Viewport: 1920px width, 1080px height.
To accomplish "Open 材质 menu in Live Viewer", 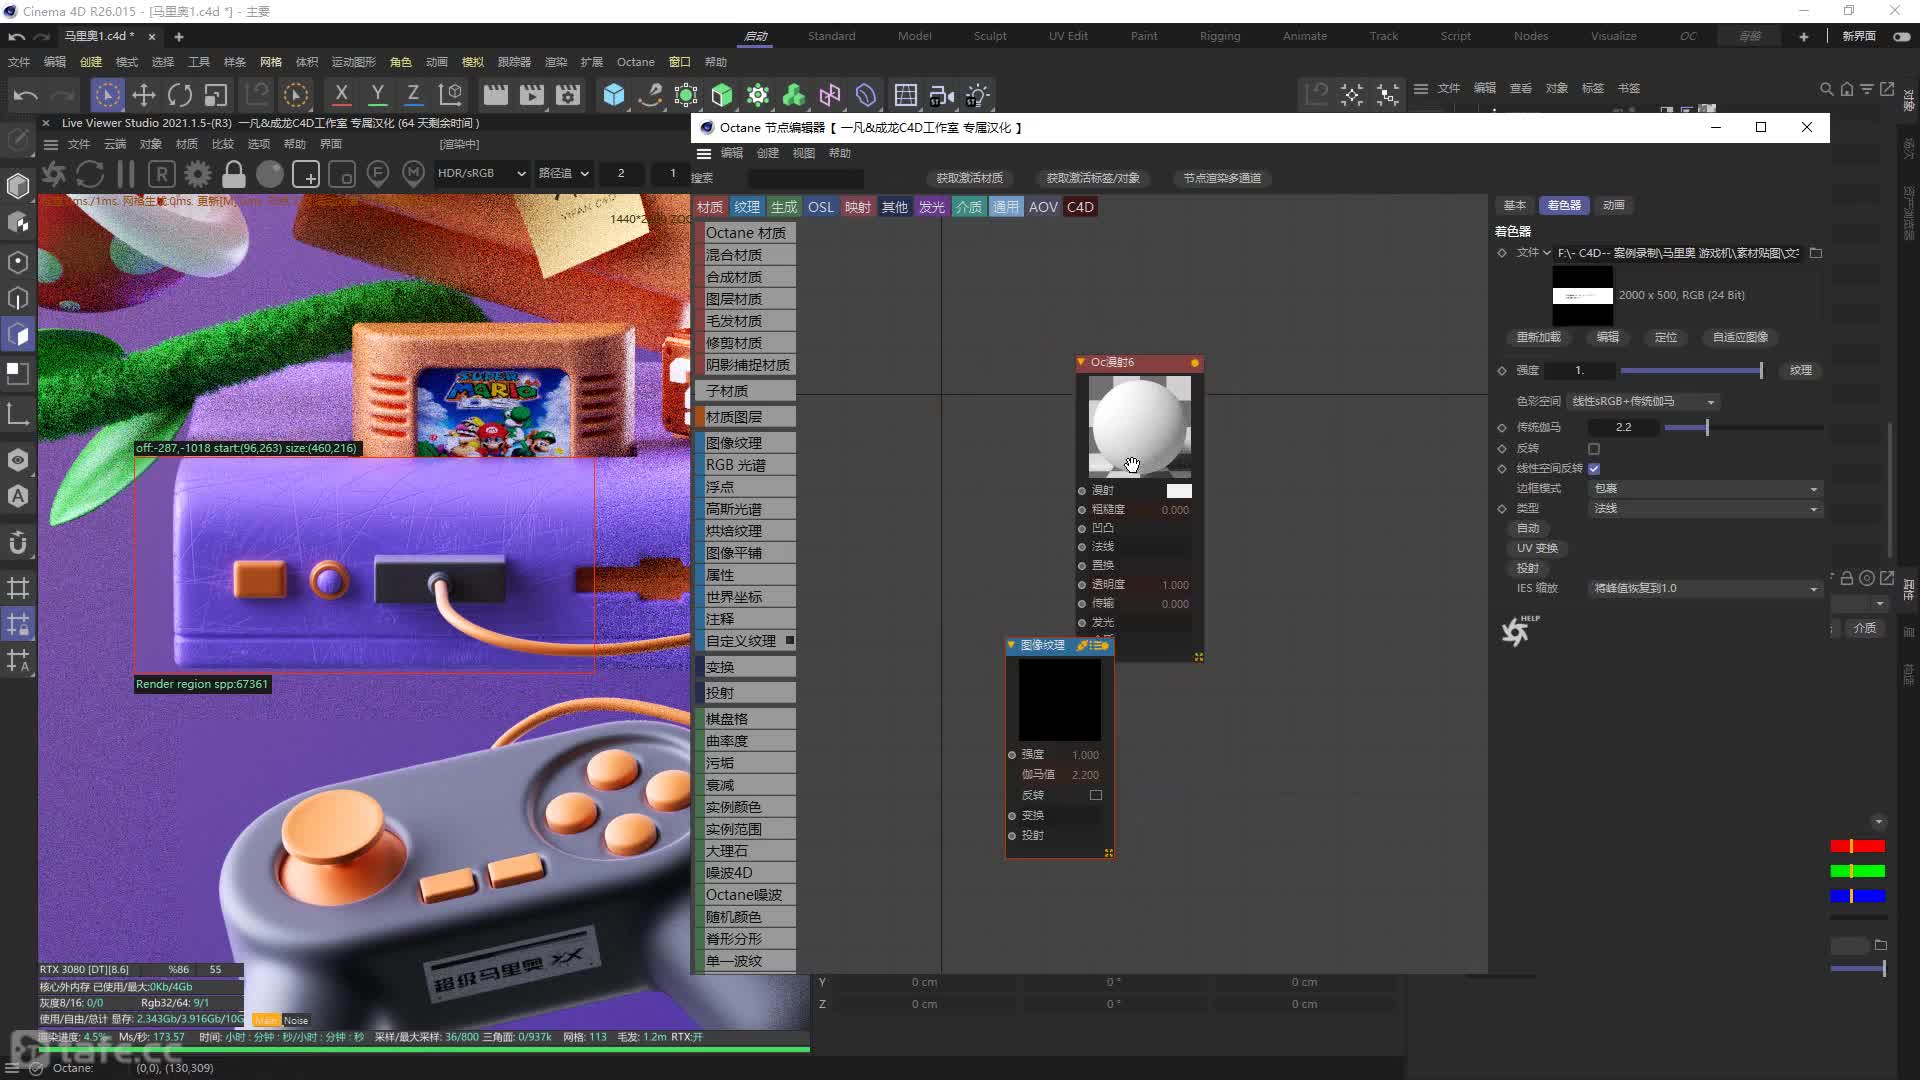I will point(186,144).
